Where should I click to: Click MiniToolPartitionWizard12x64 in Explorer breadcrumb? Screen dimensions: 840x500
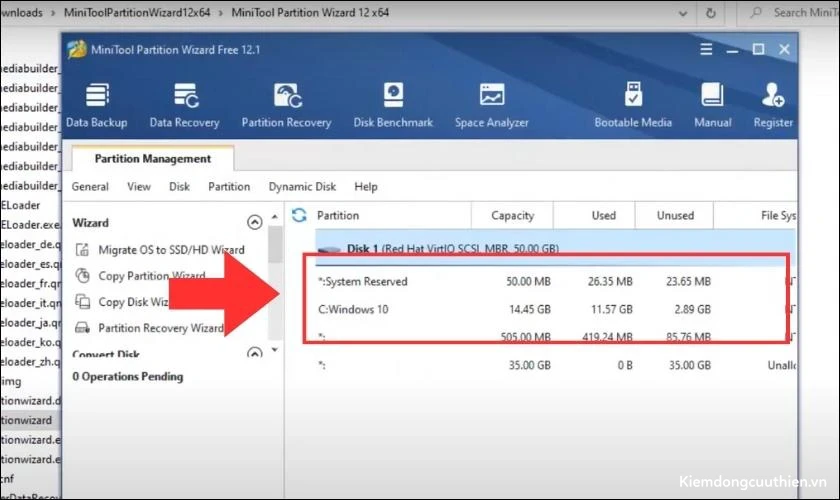[x=137, y=12]
